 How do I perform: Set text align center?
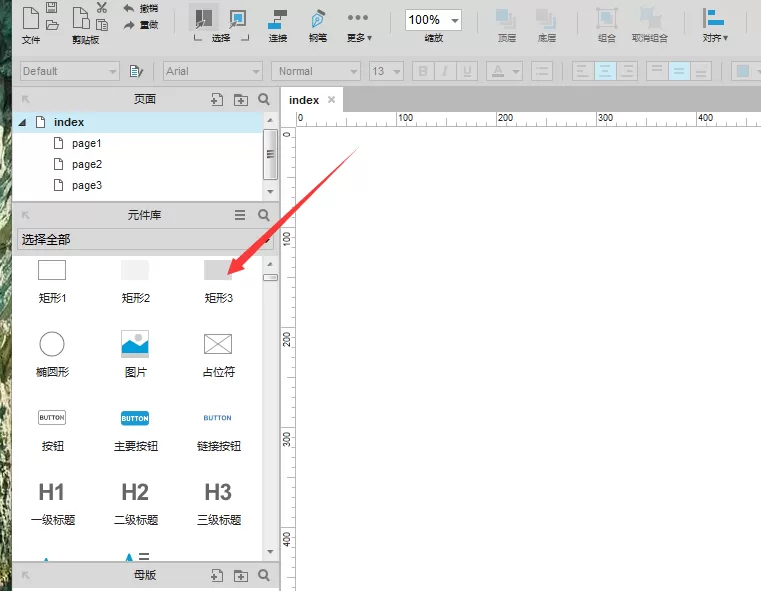click(605, 71)
